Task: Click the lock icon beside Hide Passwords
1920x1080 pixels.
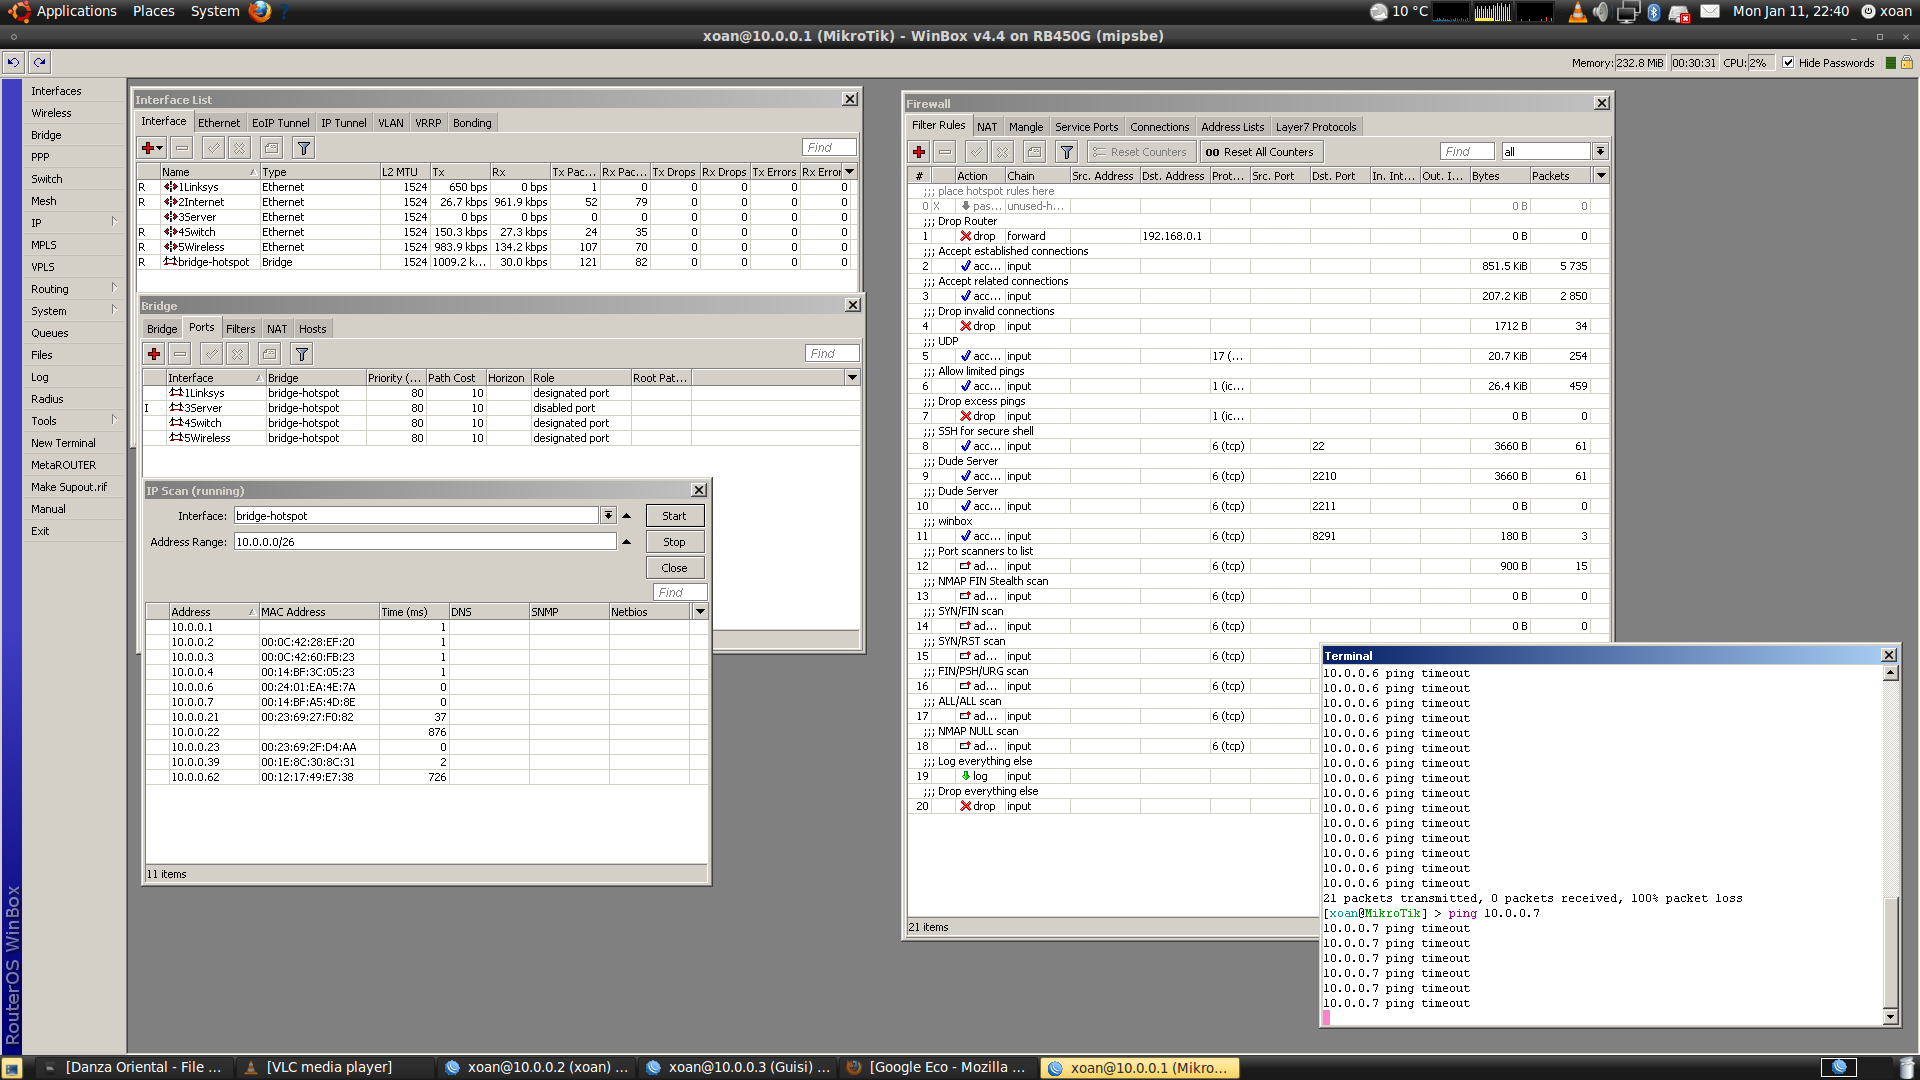Action: coord(1907,63)
